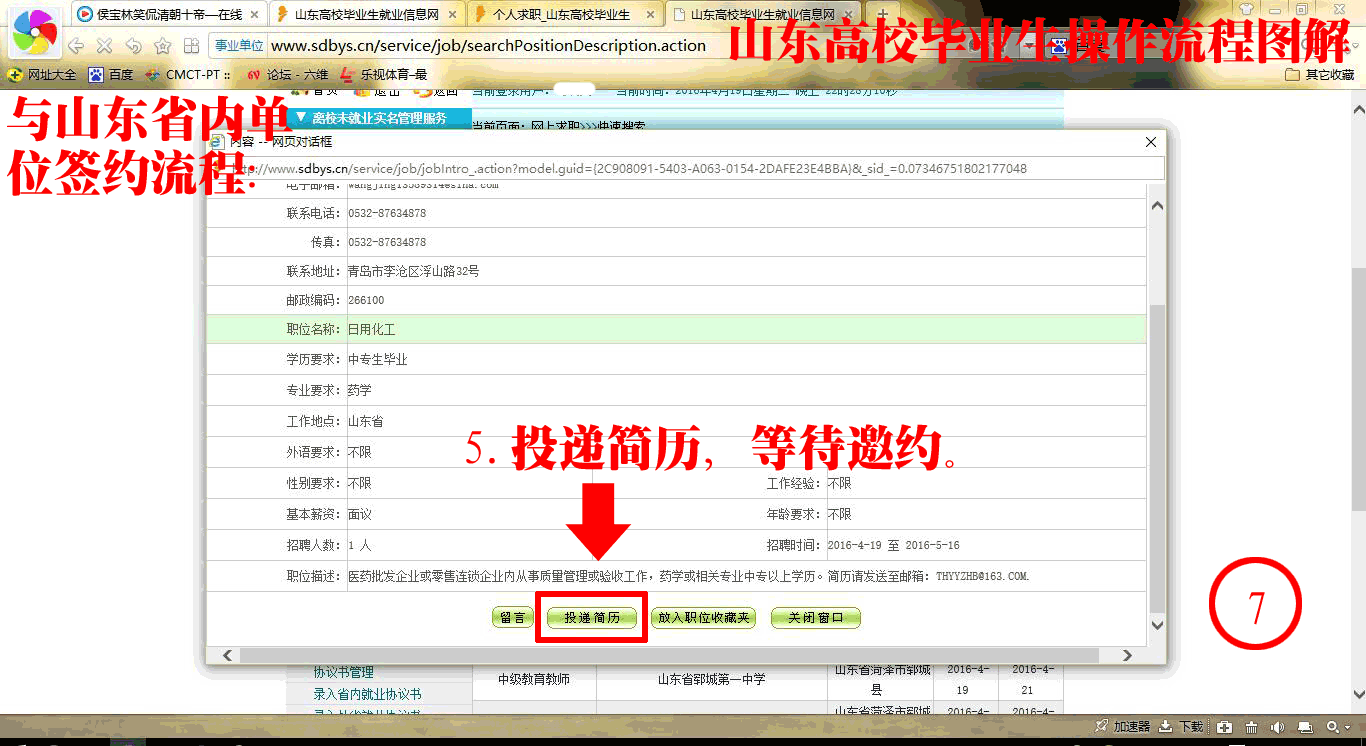
Task: Click the main page scrollbar down arrow
Action: click(1358, 694)
